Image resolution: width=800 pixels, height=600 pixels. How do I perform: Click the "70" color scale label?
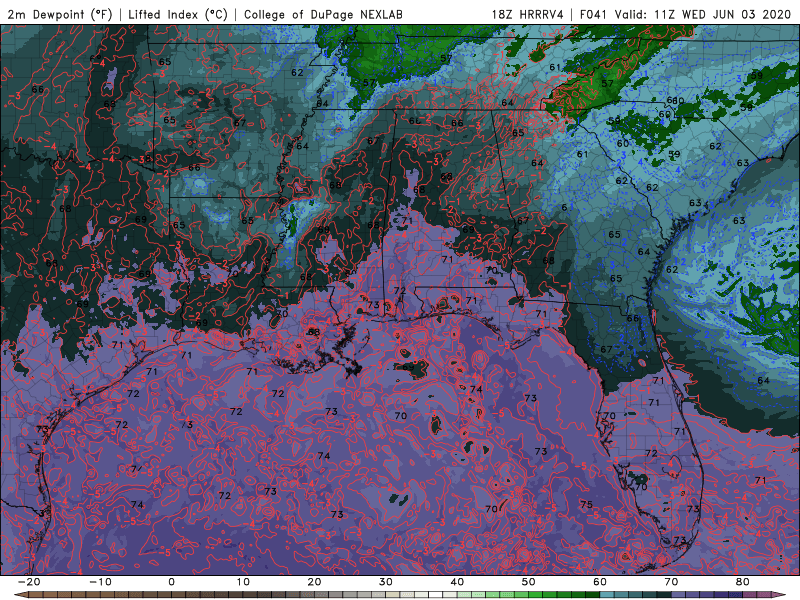[671, 582]
